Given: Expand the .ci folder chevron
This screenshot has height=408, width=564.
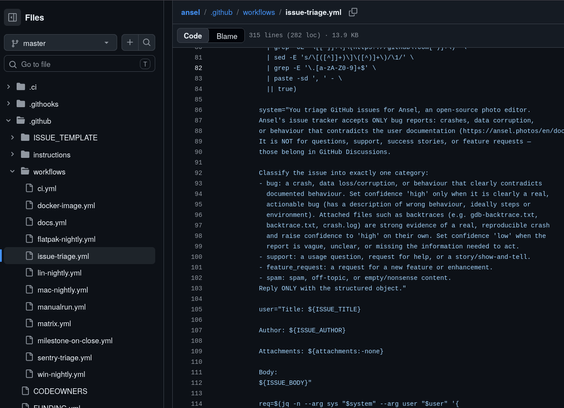Looking at the screenshot, I should 8,87.
